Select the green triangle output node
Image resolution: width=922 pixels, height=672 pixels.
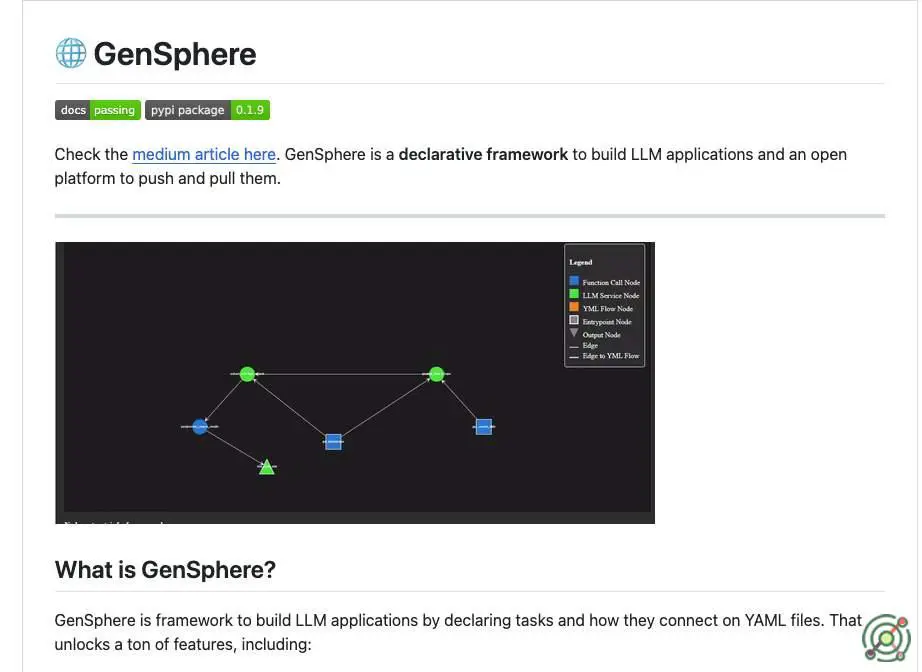point(267,467)
